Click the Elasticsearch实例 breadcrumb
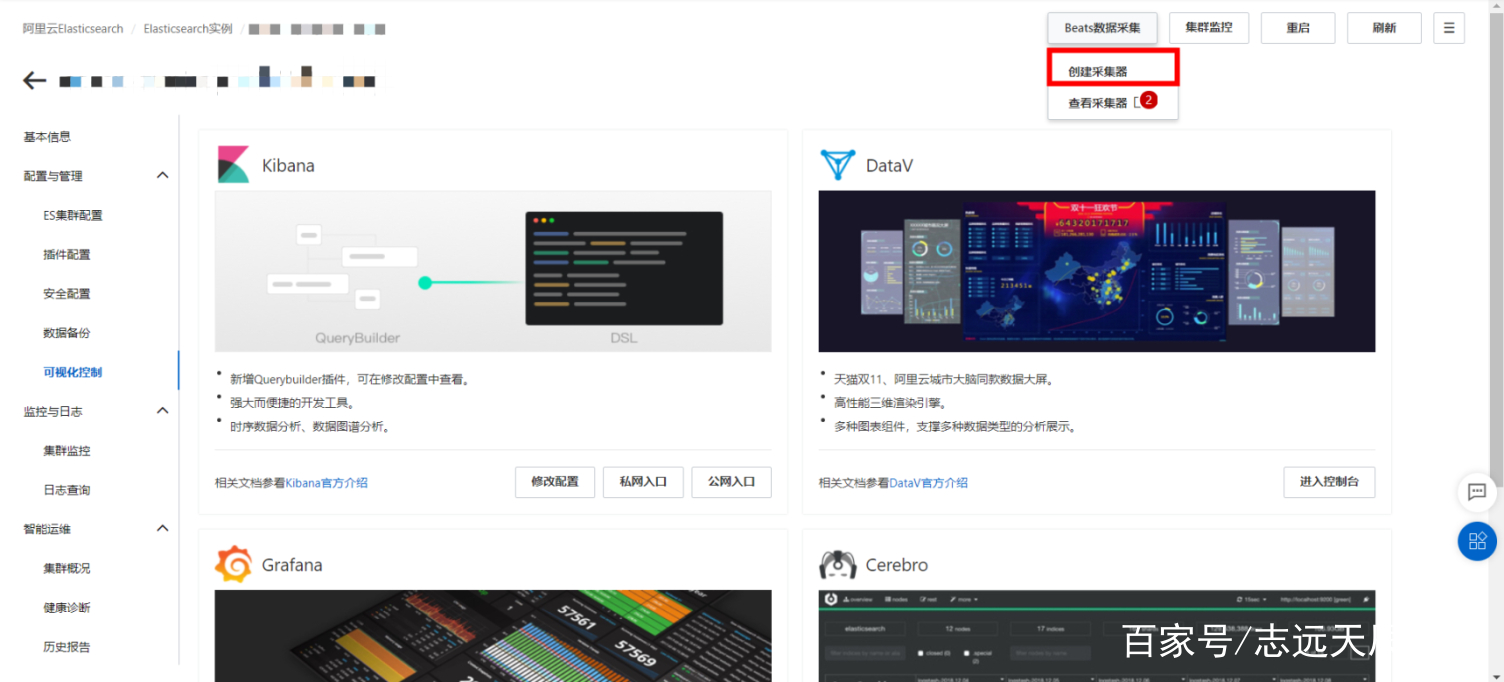 coord(188,29)
